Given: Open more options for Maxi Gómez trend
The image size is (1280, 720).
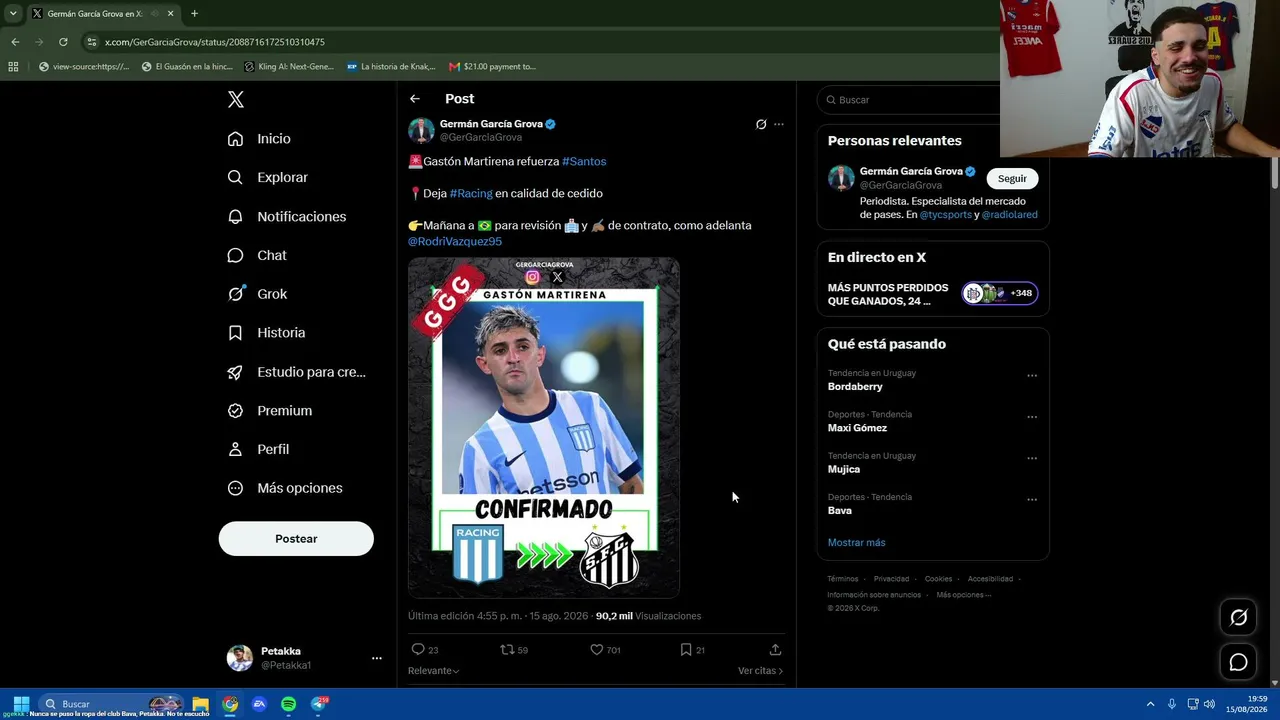Looking at the screenshot, I should 1032,417.
